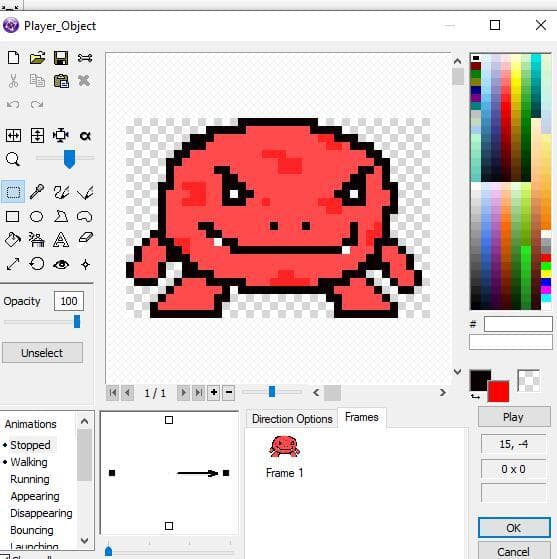This screenshot has width=557, height=559.
Task: Click the crop image icon
Action: coord(61,135)
